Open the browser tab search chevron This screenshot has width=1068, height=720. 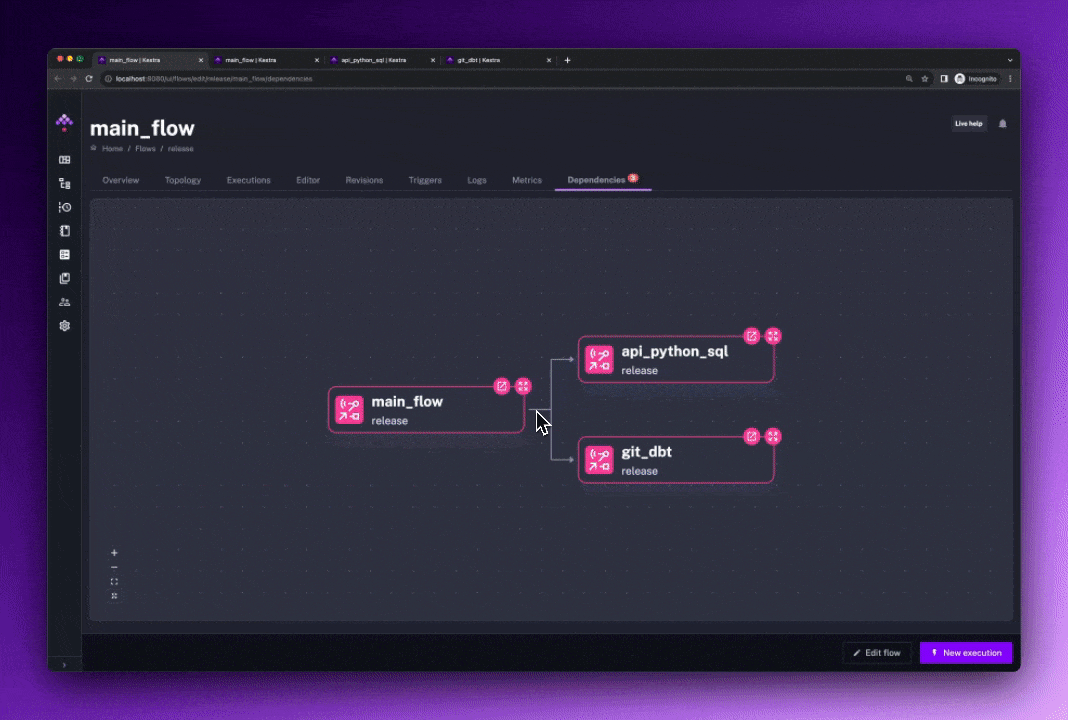(1009, 60)
